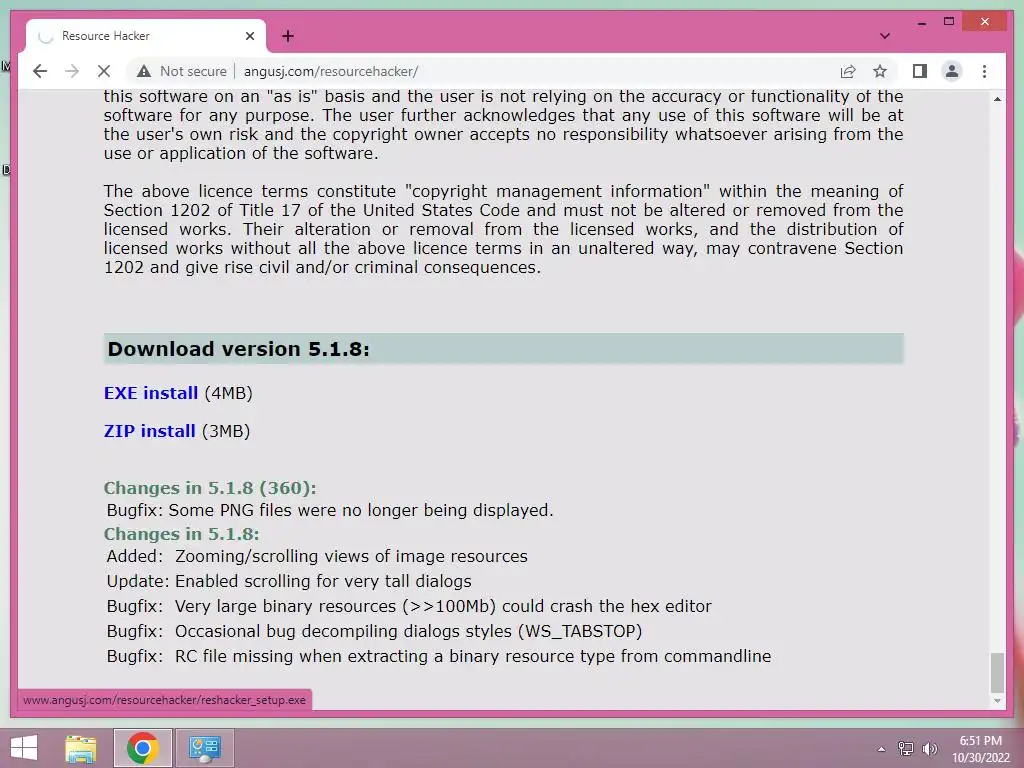
Task: Select the Resource Hacker tab
Action: 146,36
